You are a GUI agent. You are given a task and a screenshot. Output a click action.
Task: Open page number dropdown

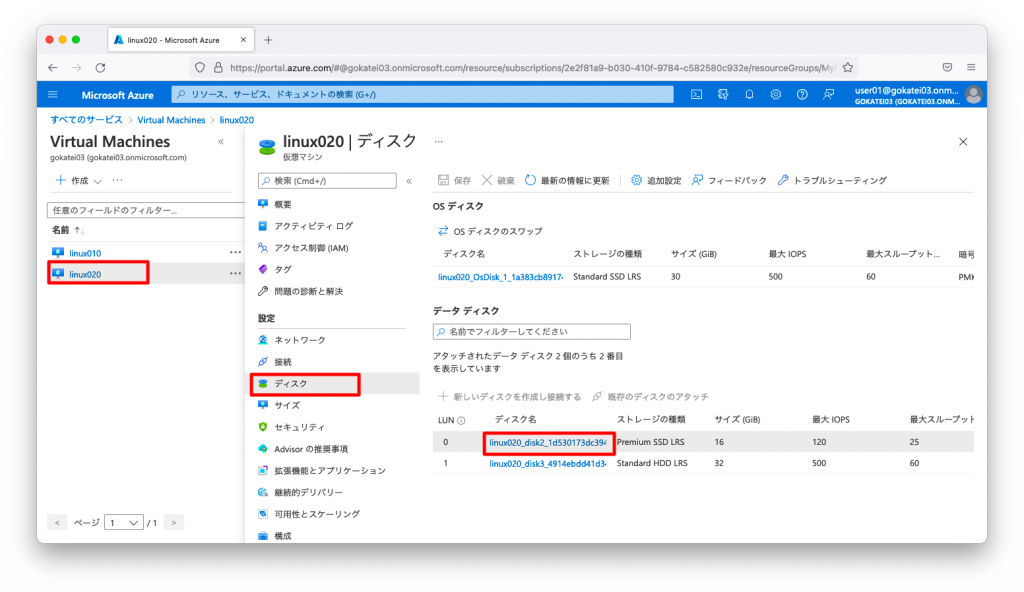pos(123,523)
